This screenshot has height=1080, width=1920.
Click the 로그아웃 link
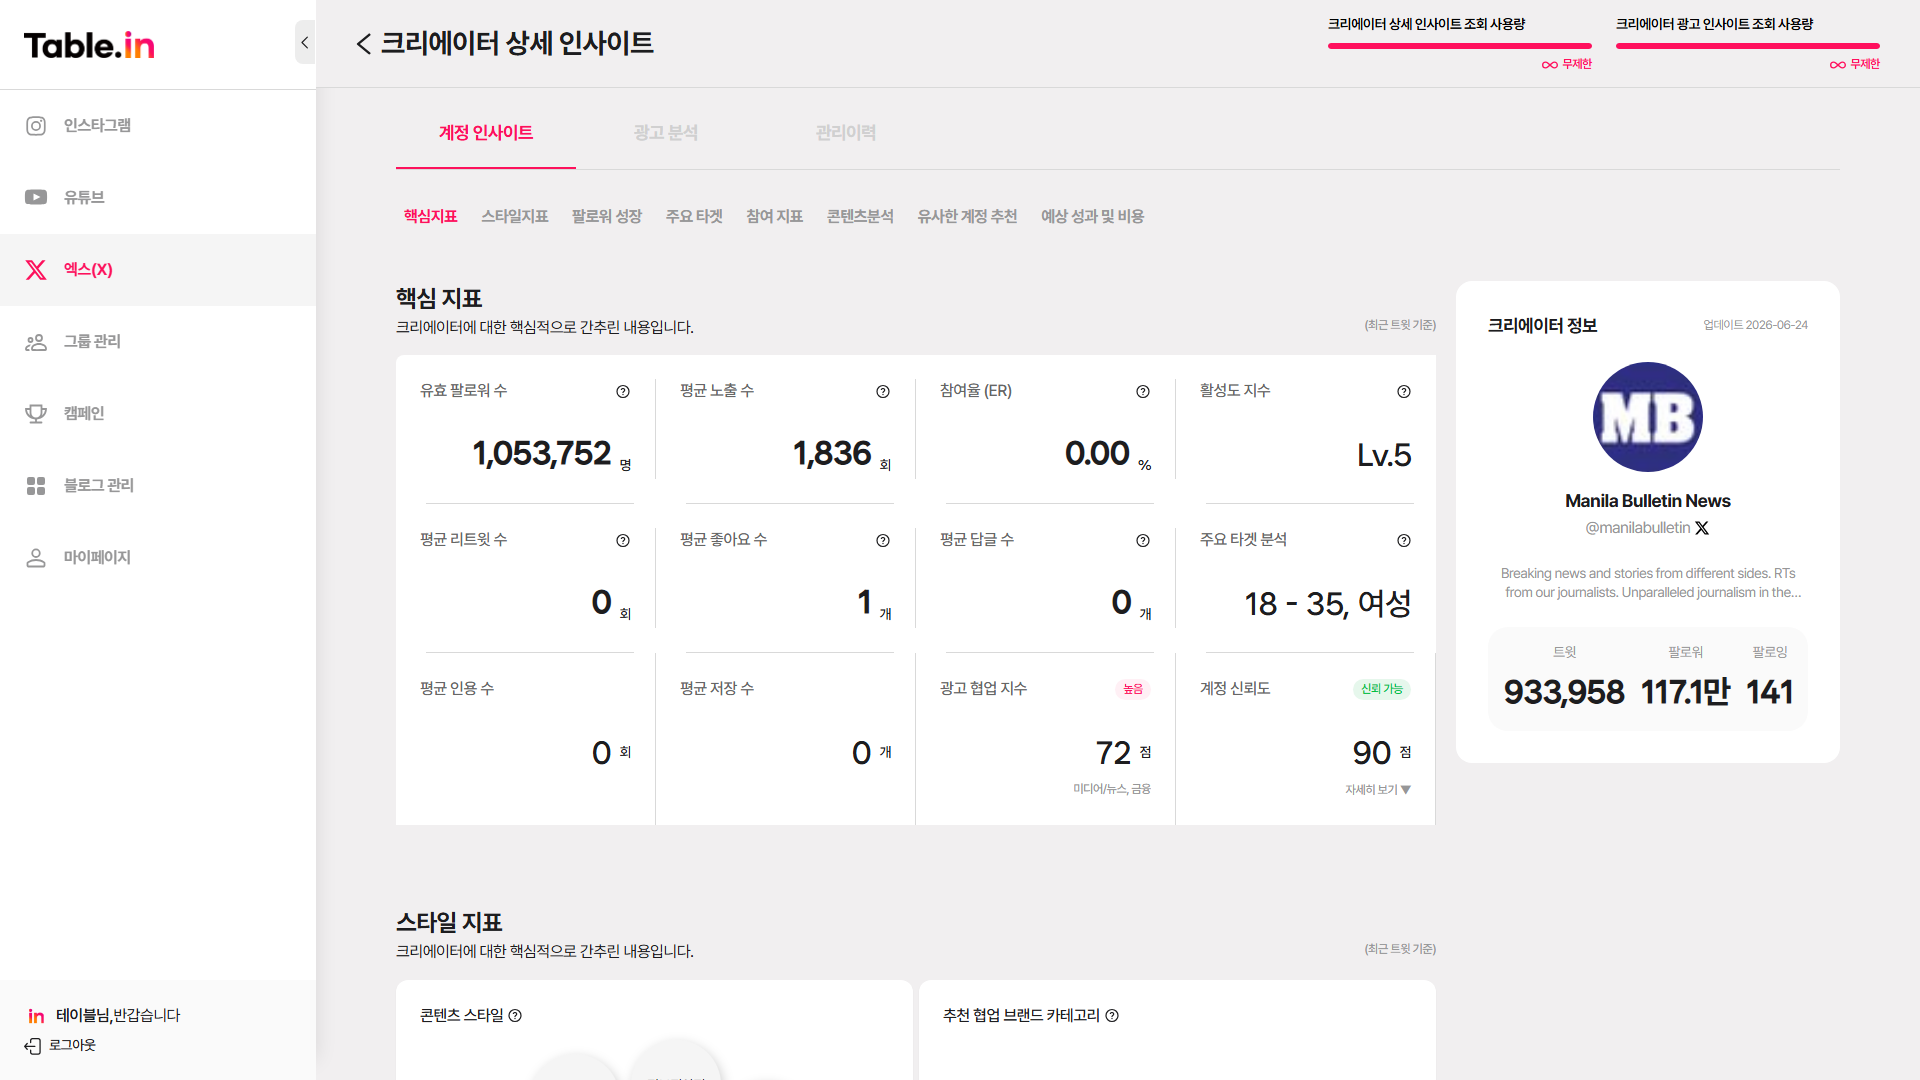[x=72, y=1046]
